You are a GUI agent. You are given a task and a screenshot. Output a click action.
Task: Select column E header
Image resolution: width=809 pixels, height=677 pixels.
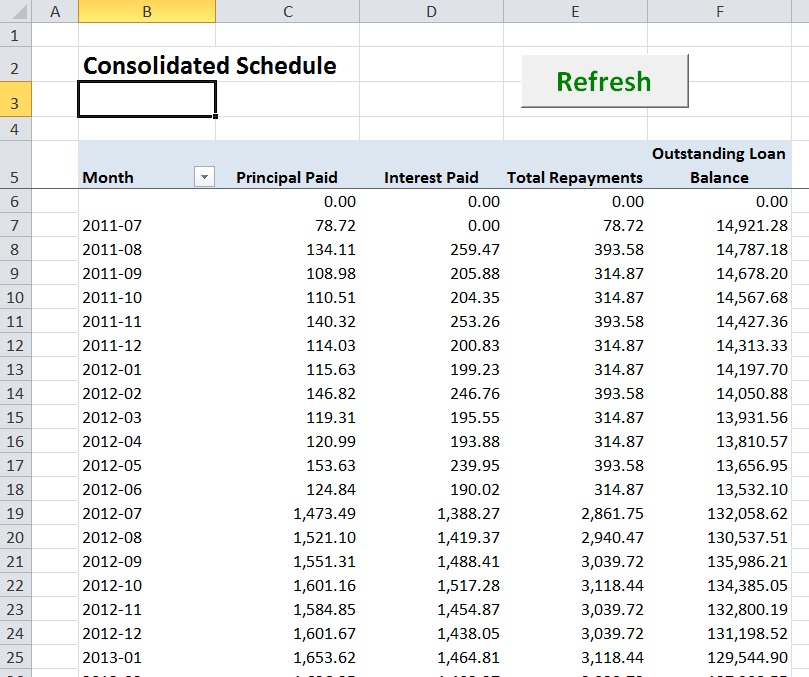point(575,11)
